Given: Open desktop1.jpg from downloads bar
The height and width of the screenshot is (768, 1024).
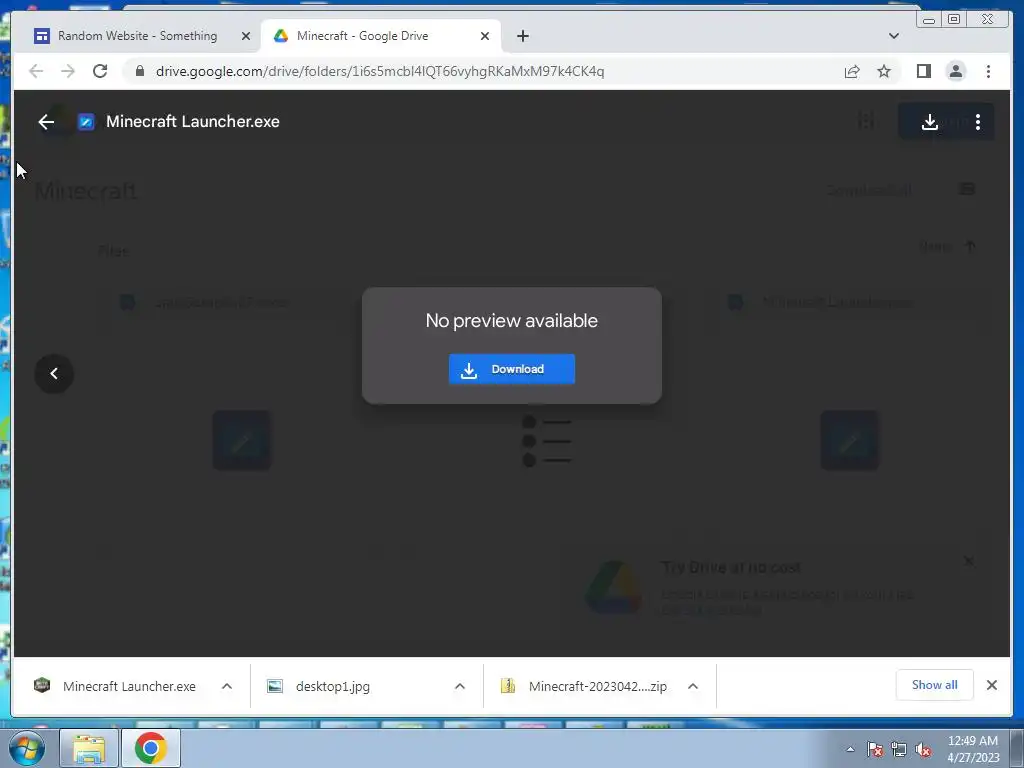Looking at the screenshot, I should point(333,686).
